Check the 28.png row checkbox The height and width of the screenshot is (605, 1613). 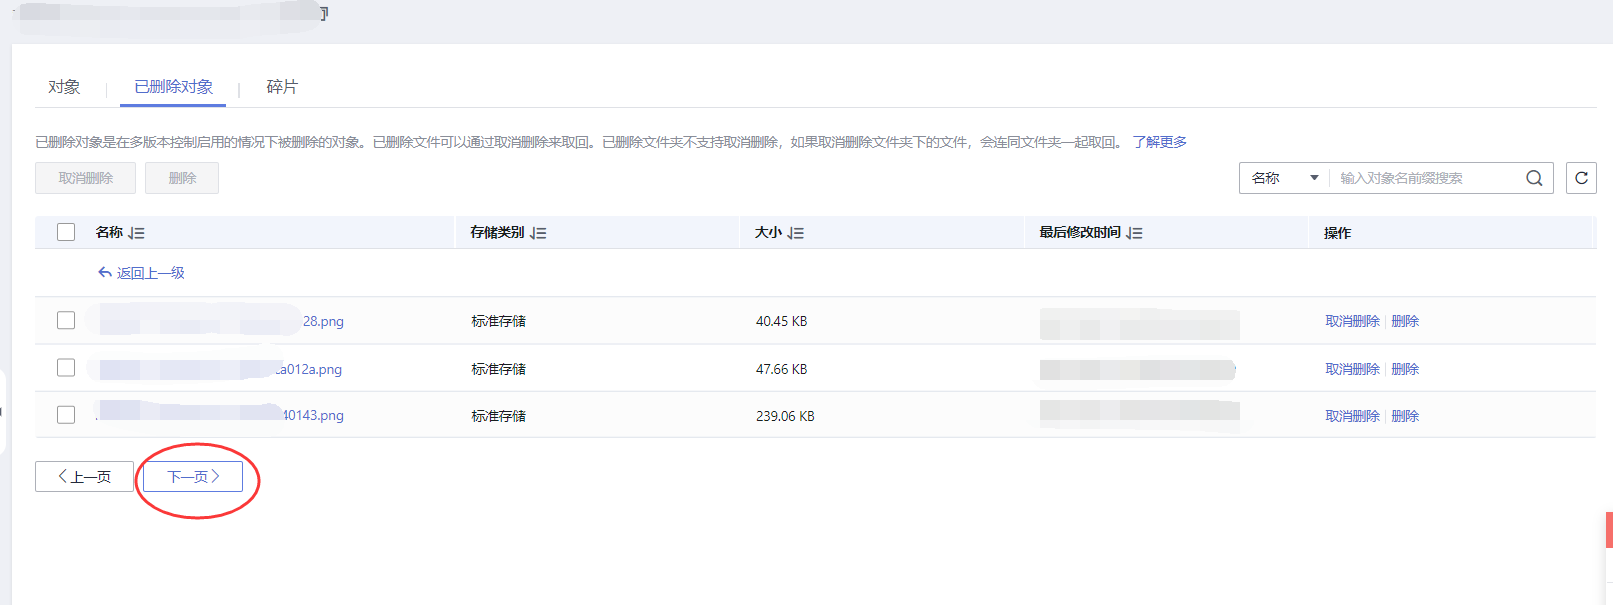(66, 321)
